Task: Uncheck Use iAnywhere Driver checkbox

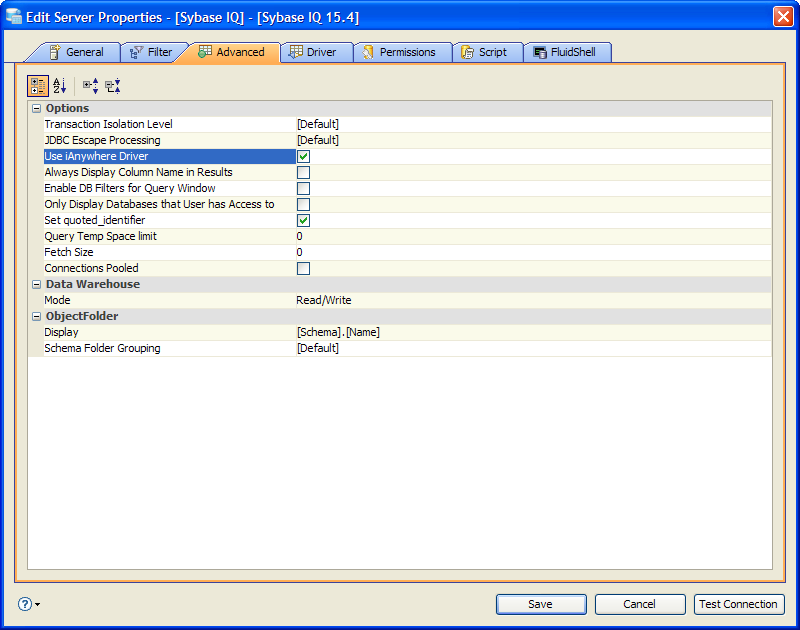Action: [x=304, y=157]
